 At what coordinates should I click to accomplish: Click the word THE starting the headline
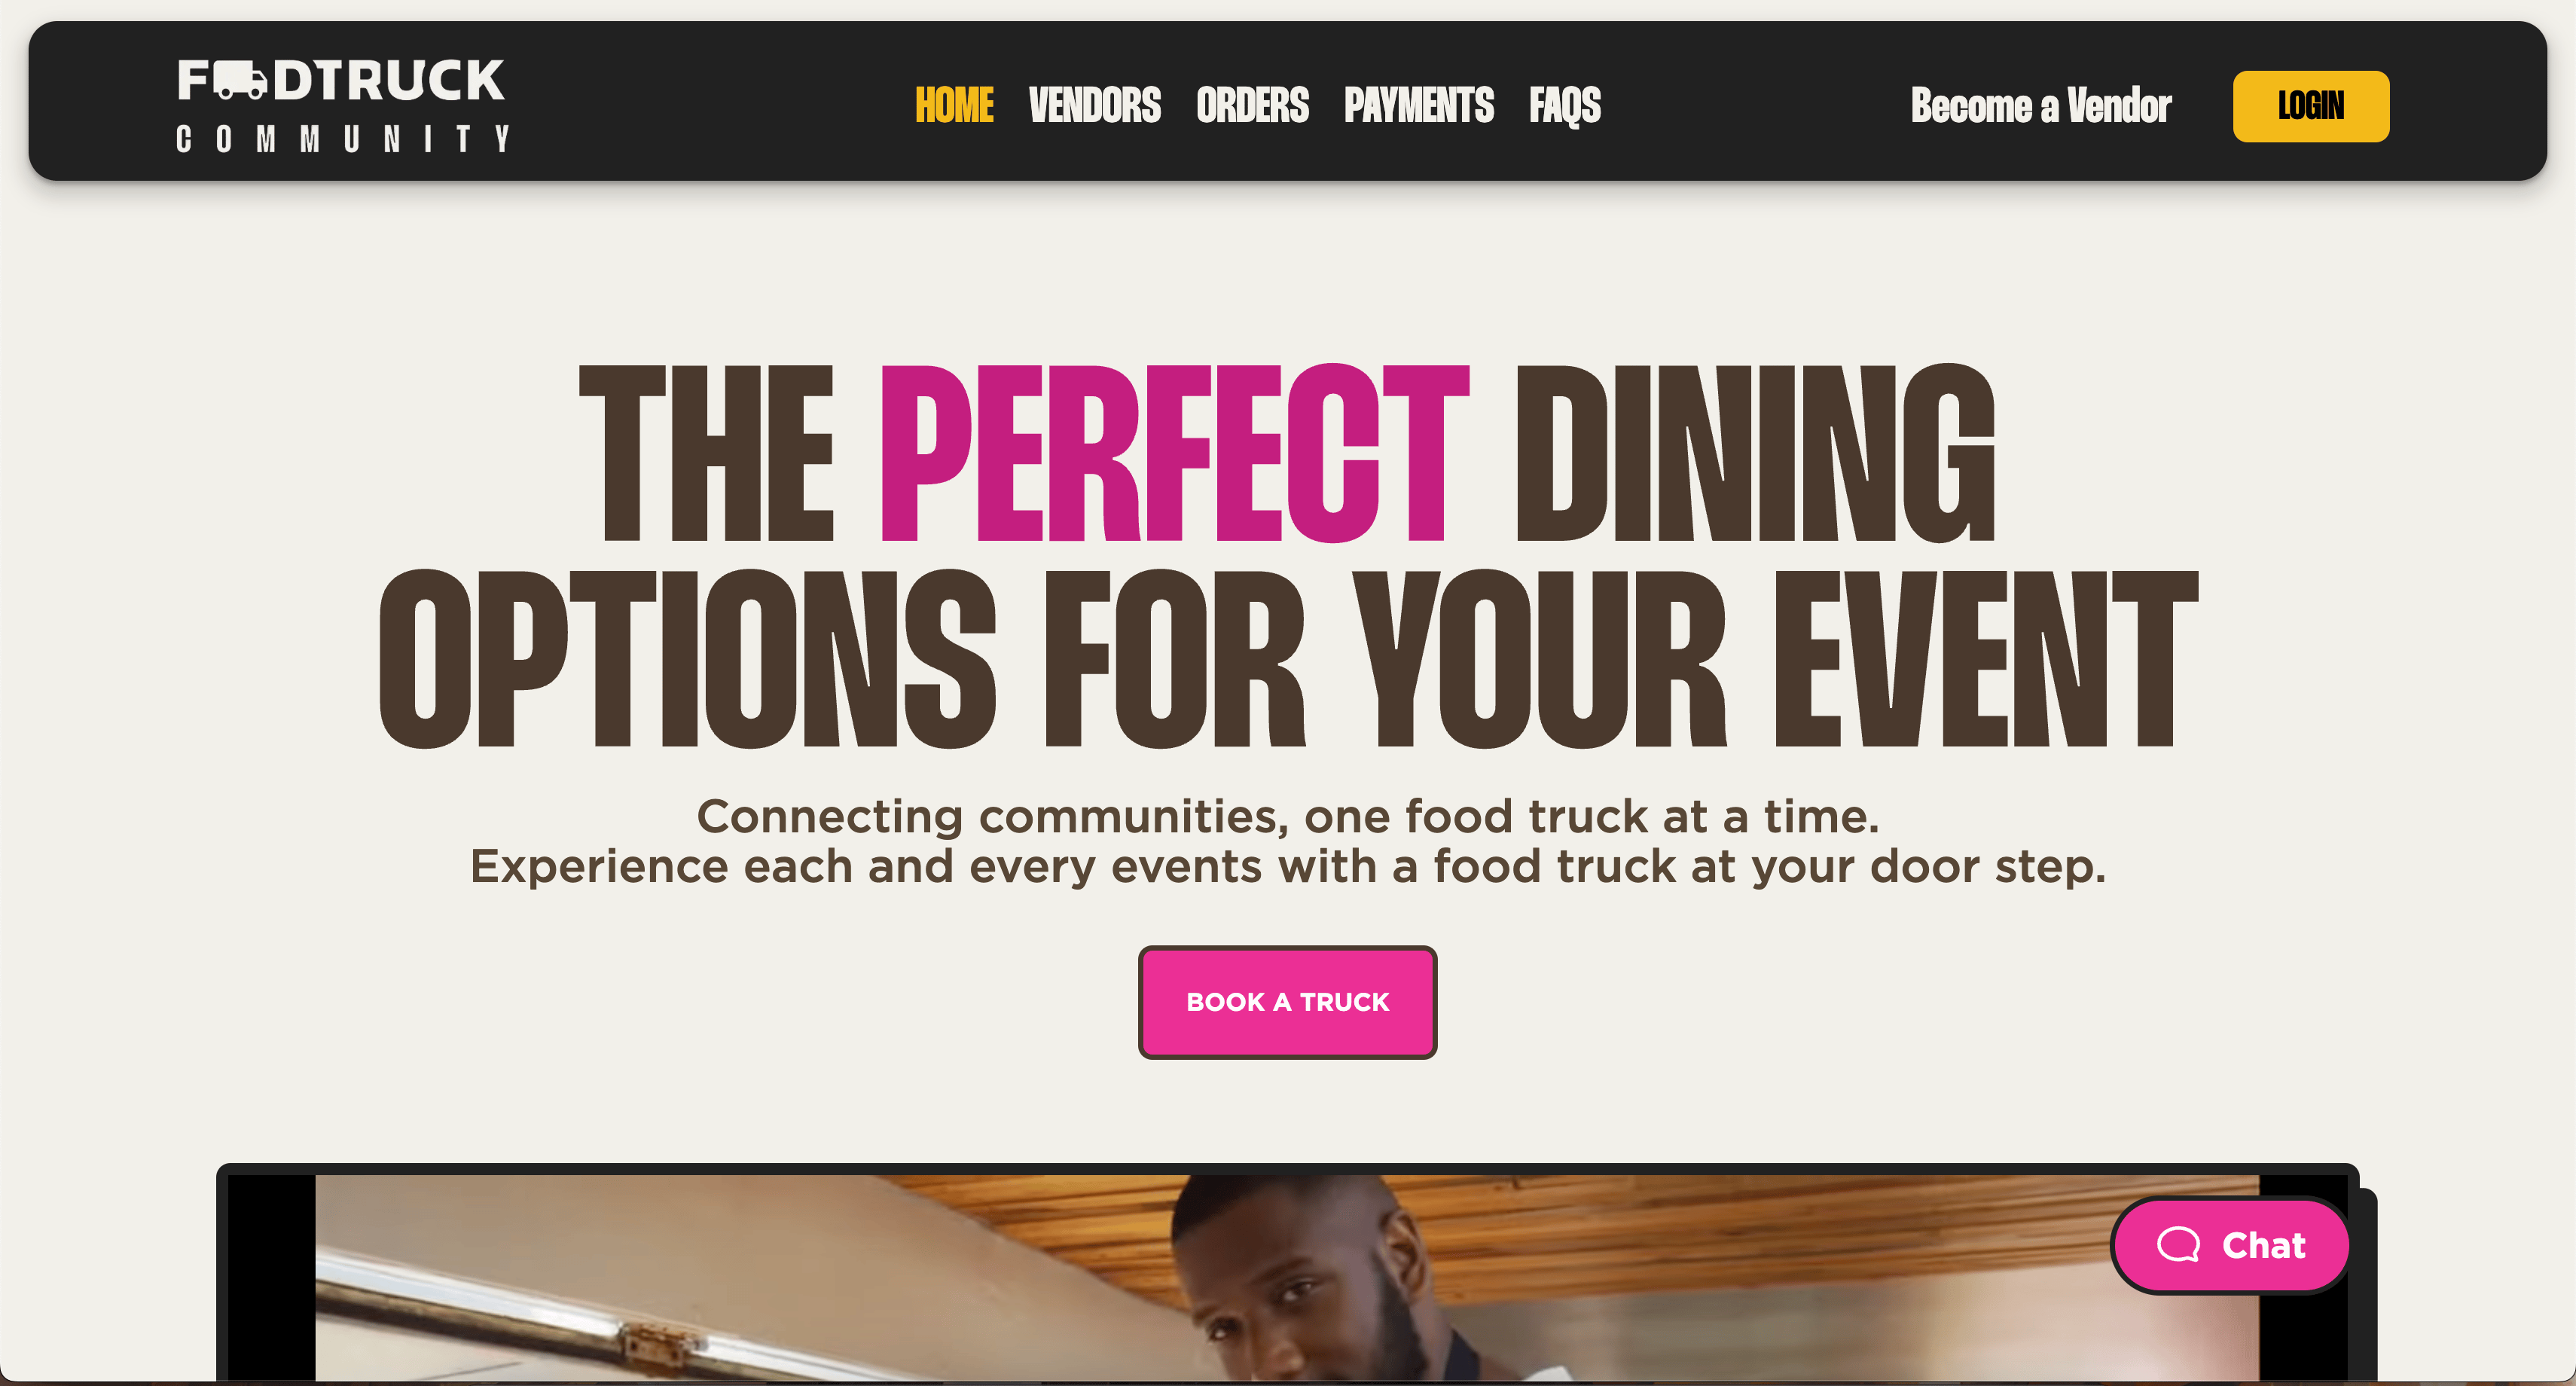point(707,453)
